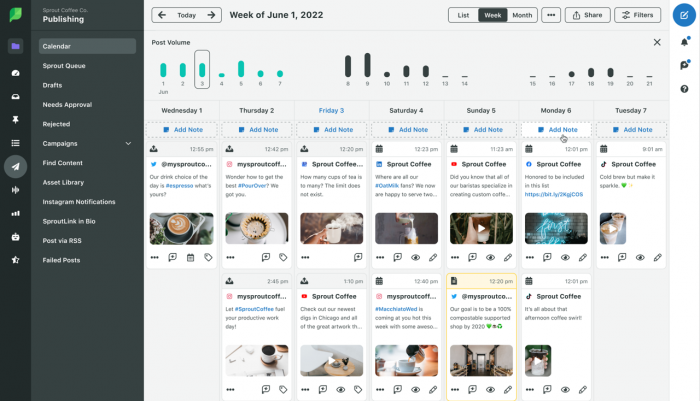Open more menu on the #PourOver post

click(x=230, y=257)
